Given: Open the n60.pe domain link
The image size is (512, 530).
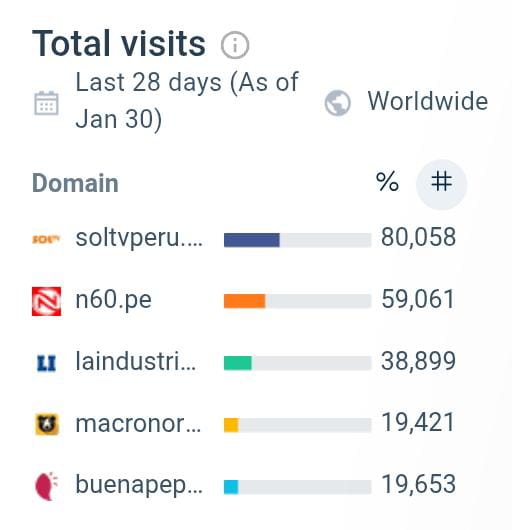Looking at the screenshot, I should pos(113,300).
